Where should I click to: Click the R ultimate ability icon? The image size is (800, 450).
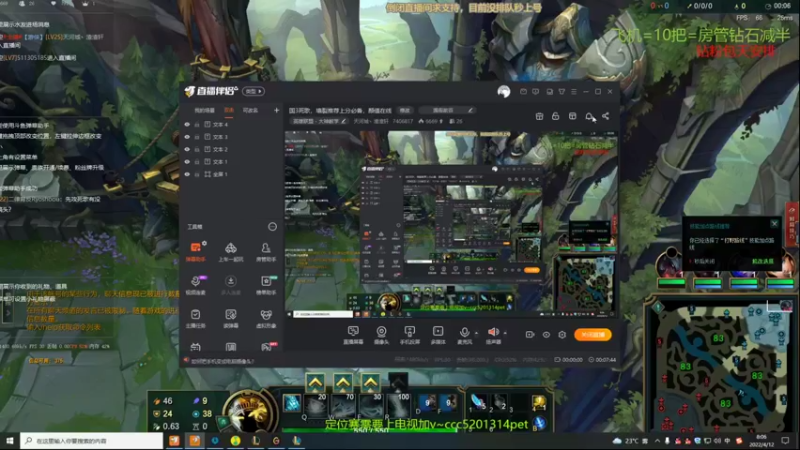(398, 404)
